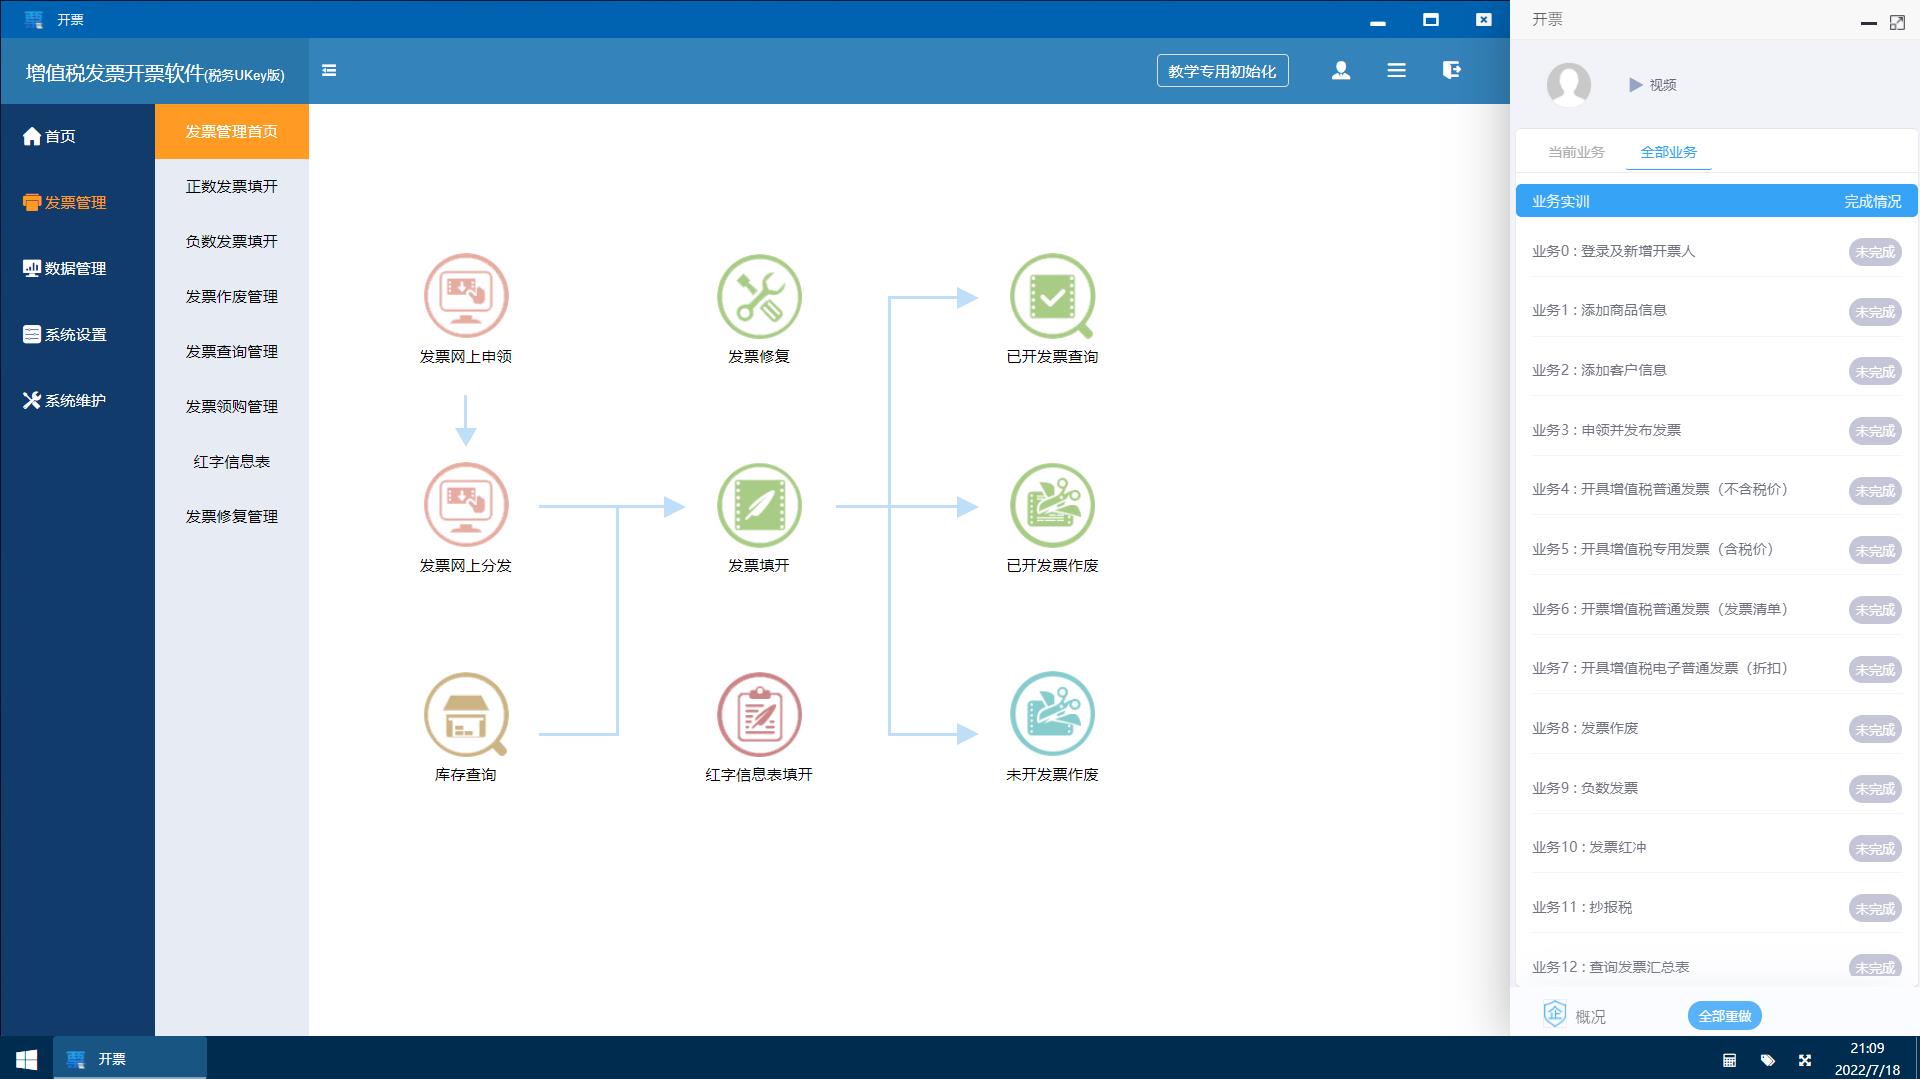Play the 视频 tutorial
This screenshot has height=1079, width=1920.
coord(1653,85)
